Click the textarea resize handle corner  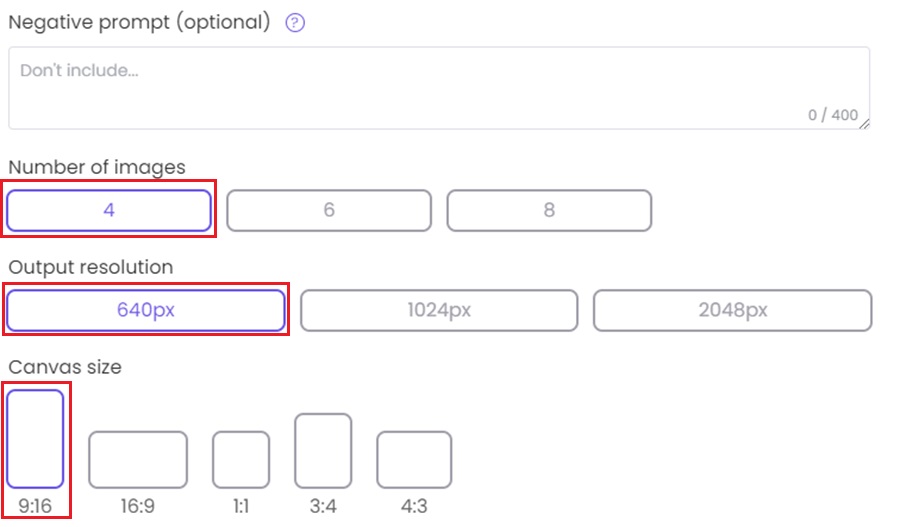pyautogui.click(x=864, y=123)
